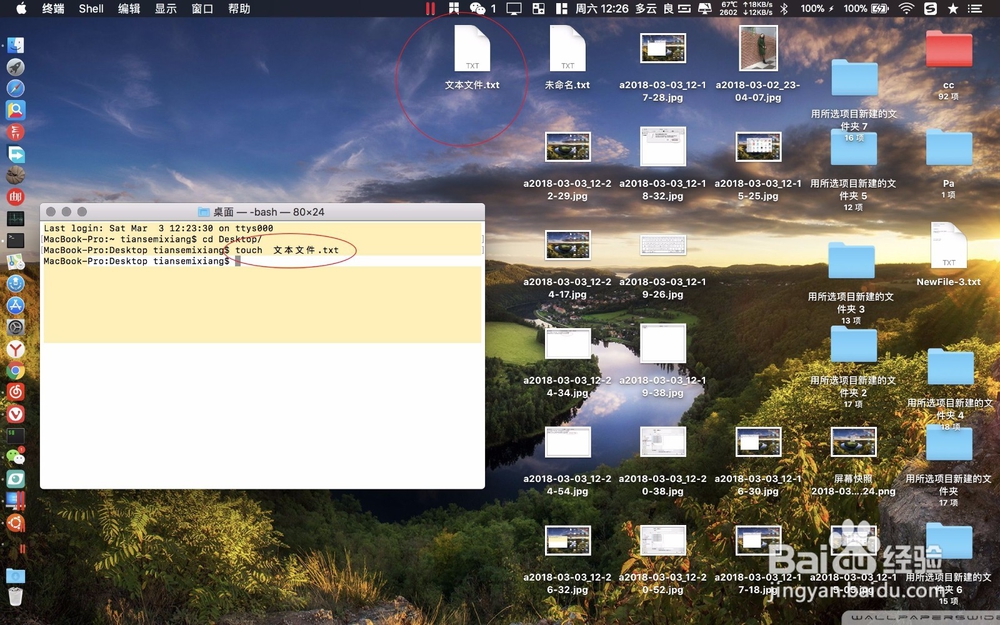The image size is (1000, 625).
Task: Open the Trash at the Dock bottom
Action: pos(14,595)
